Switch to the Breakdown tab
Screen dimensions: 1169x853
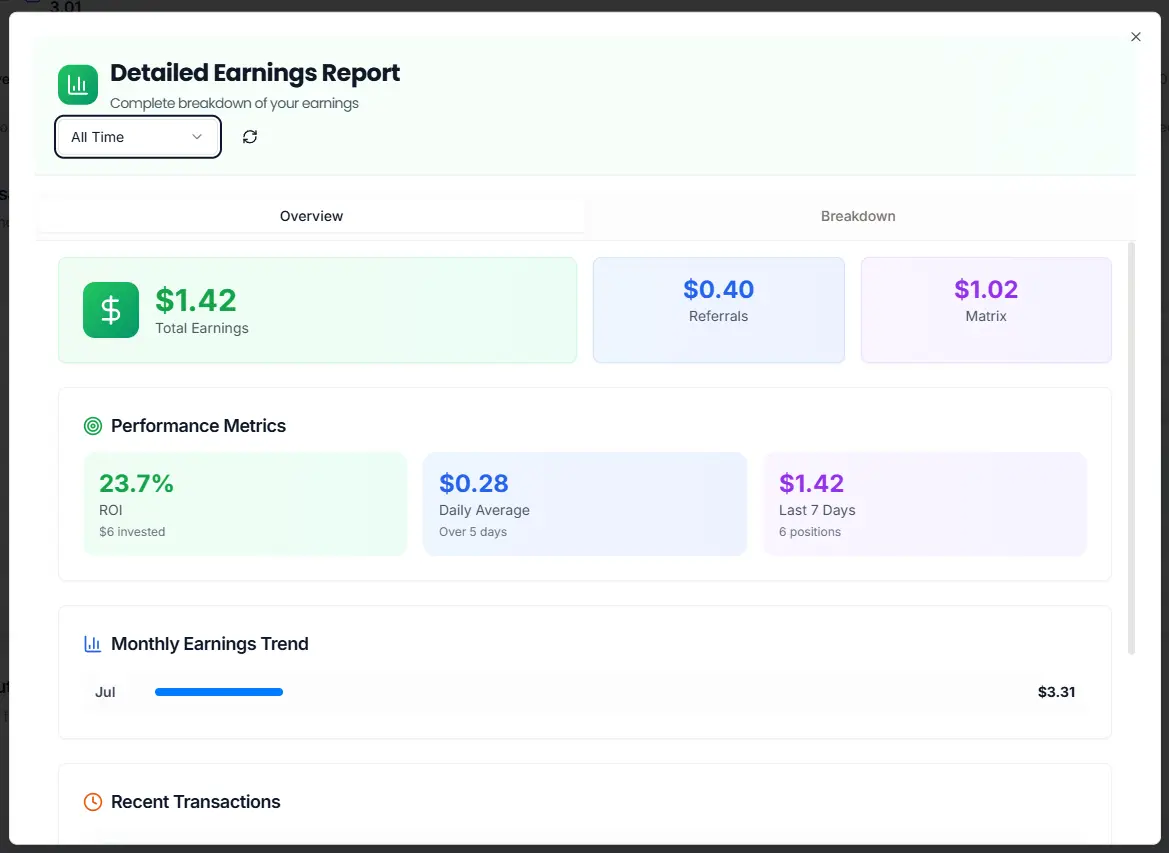click(858, 216)
